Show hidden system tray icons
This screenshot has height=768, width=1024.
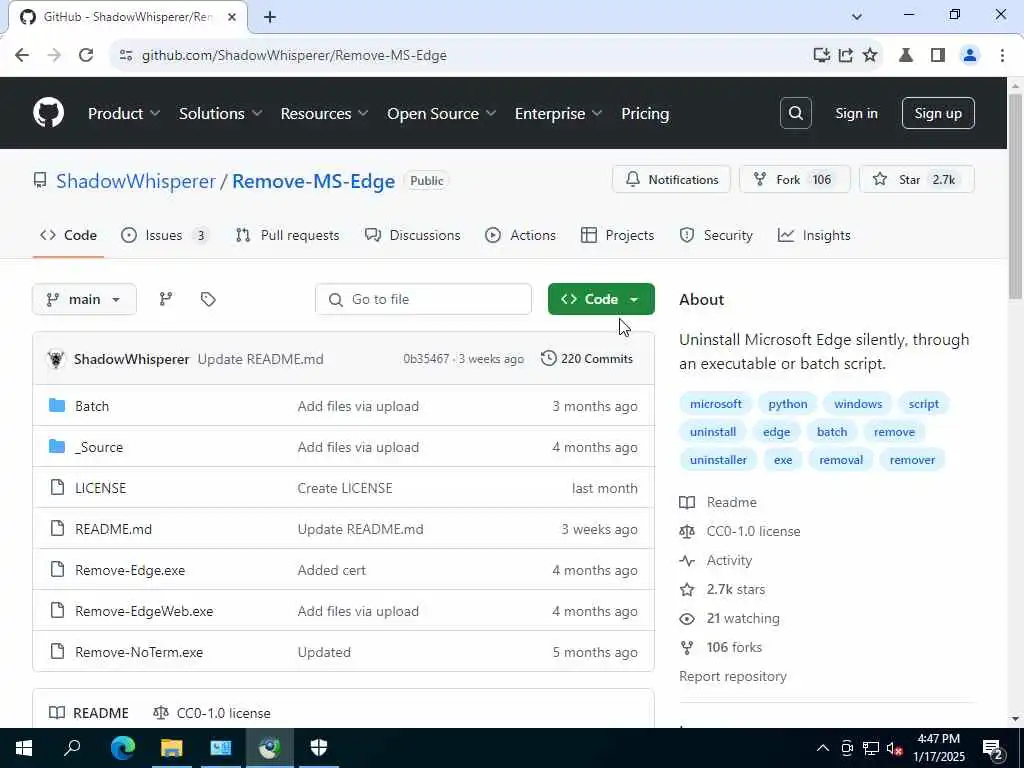tap(823, 748)
